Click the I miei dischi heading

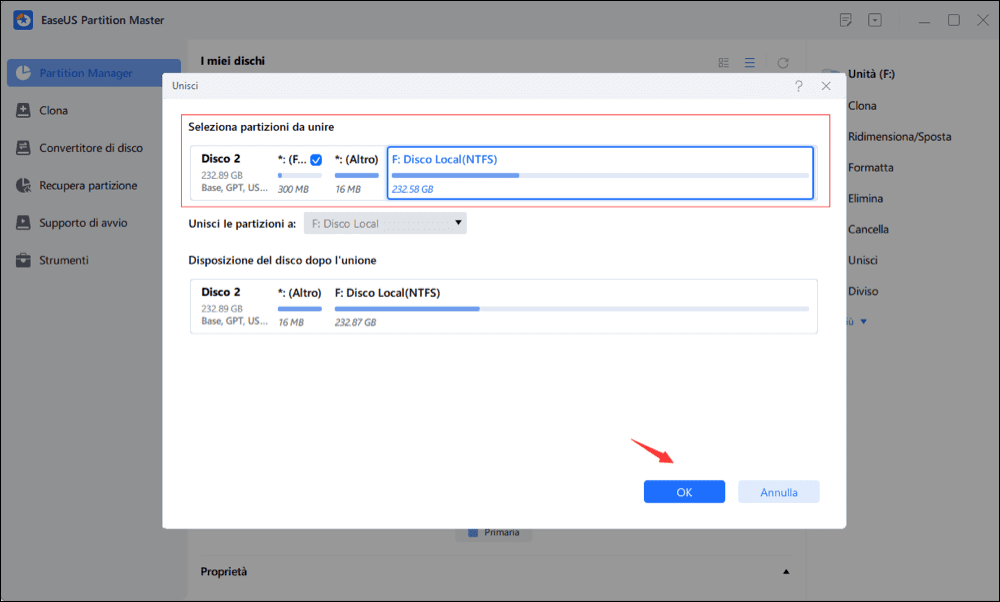(232, 61)
